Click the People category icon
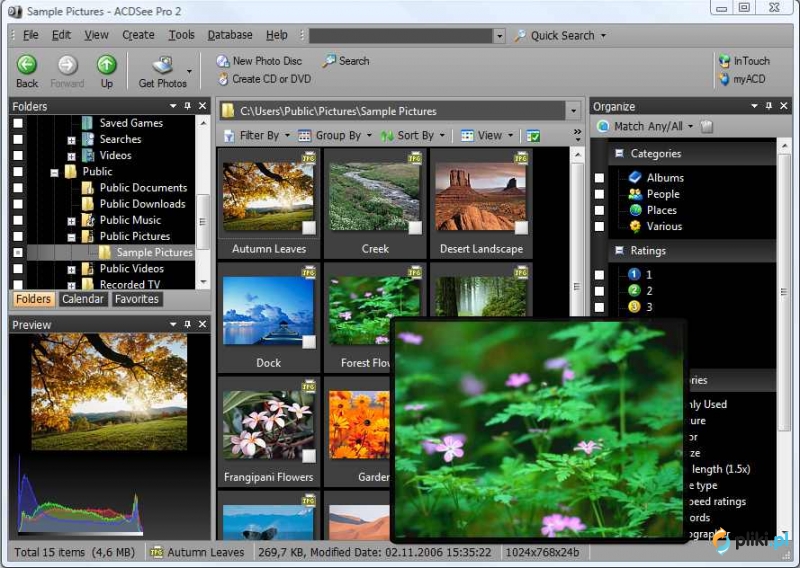 point(635,194)
